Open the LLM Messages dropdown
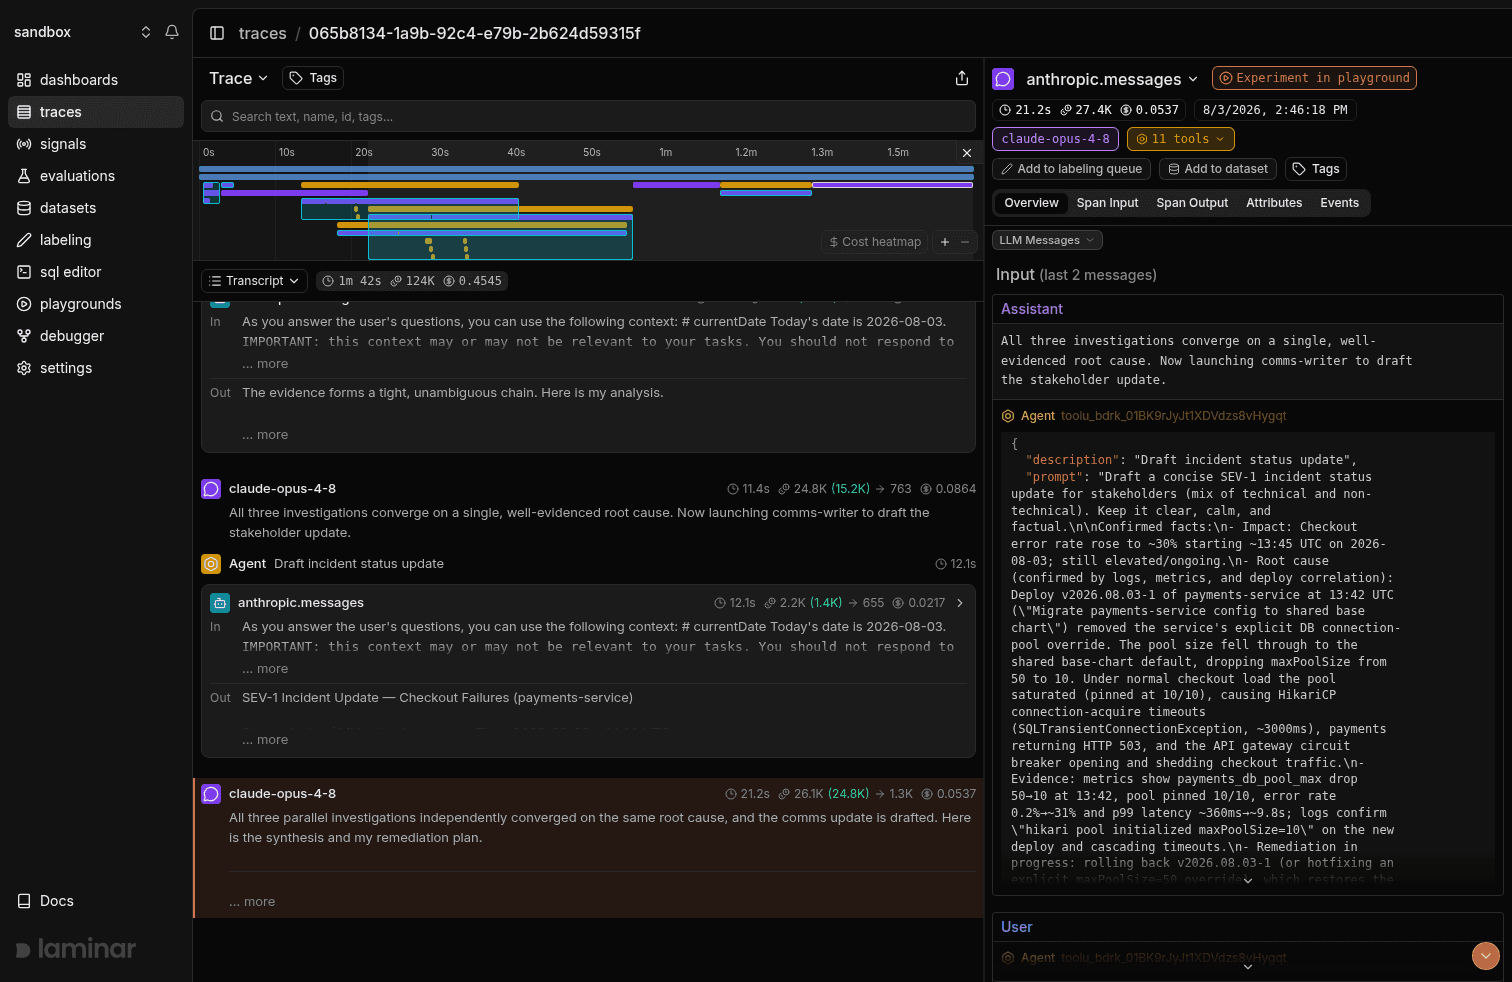 1047,240
